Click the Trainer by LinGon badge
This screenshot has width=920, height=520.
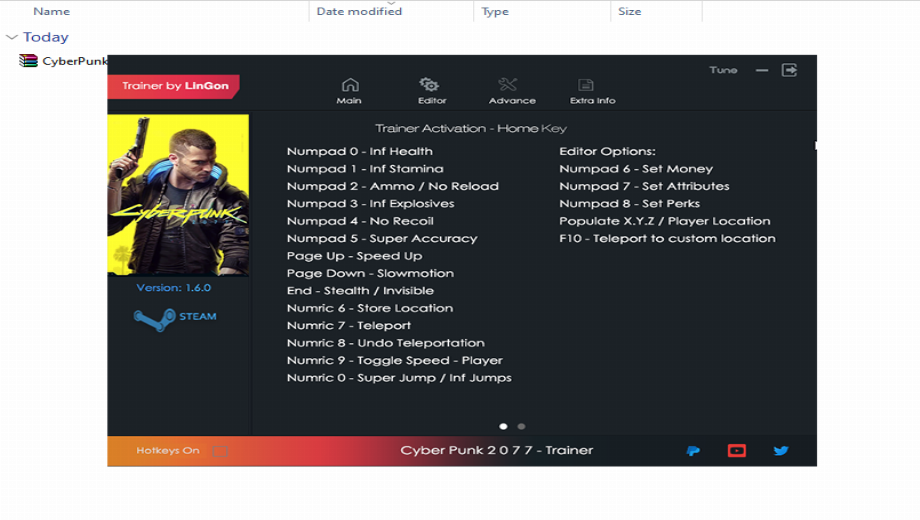(173, 86)
